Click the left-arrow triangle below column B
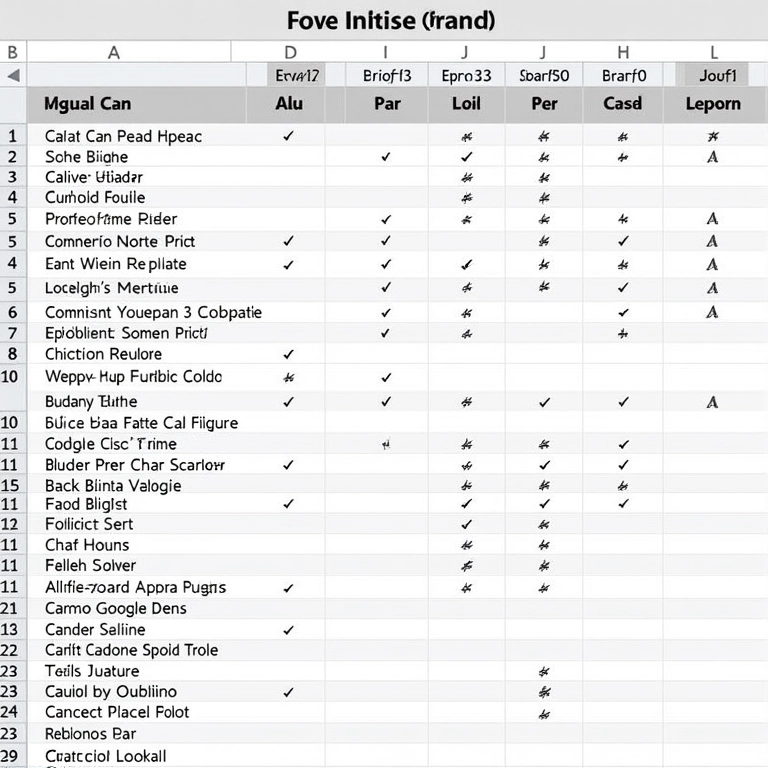Screen dimensions: 768x768 coord(13,75)
